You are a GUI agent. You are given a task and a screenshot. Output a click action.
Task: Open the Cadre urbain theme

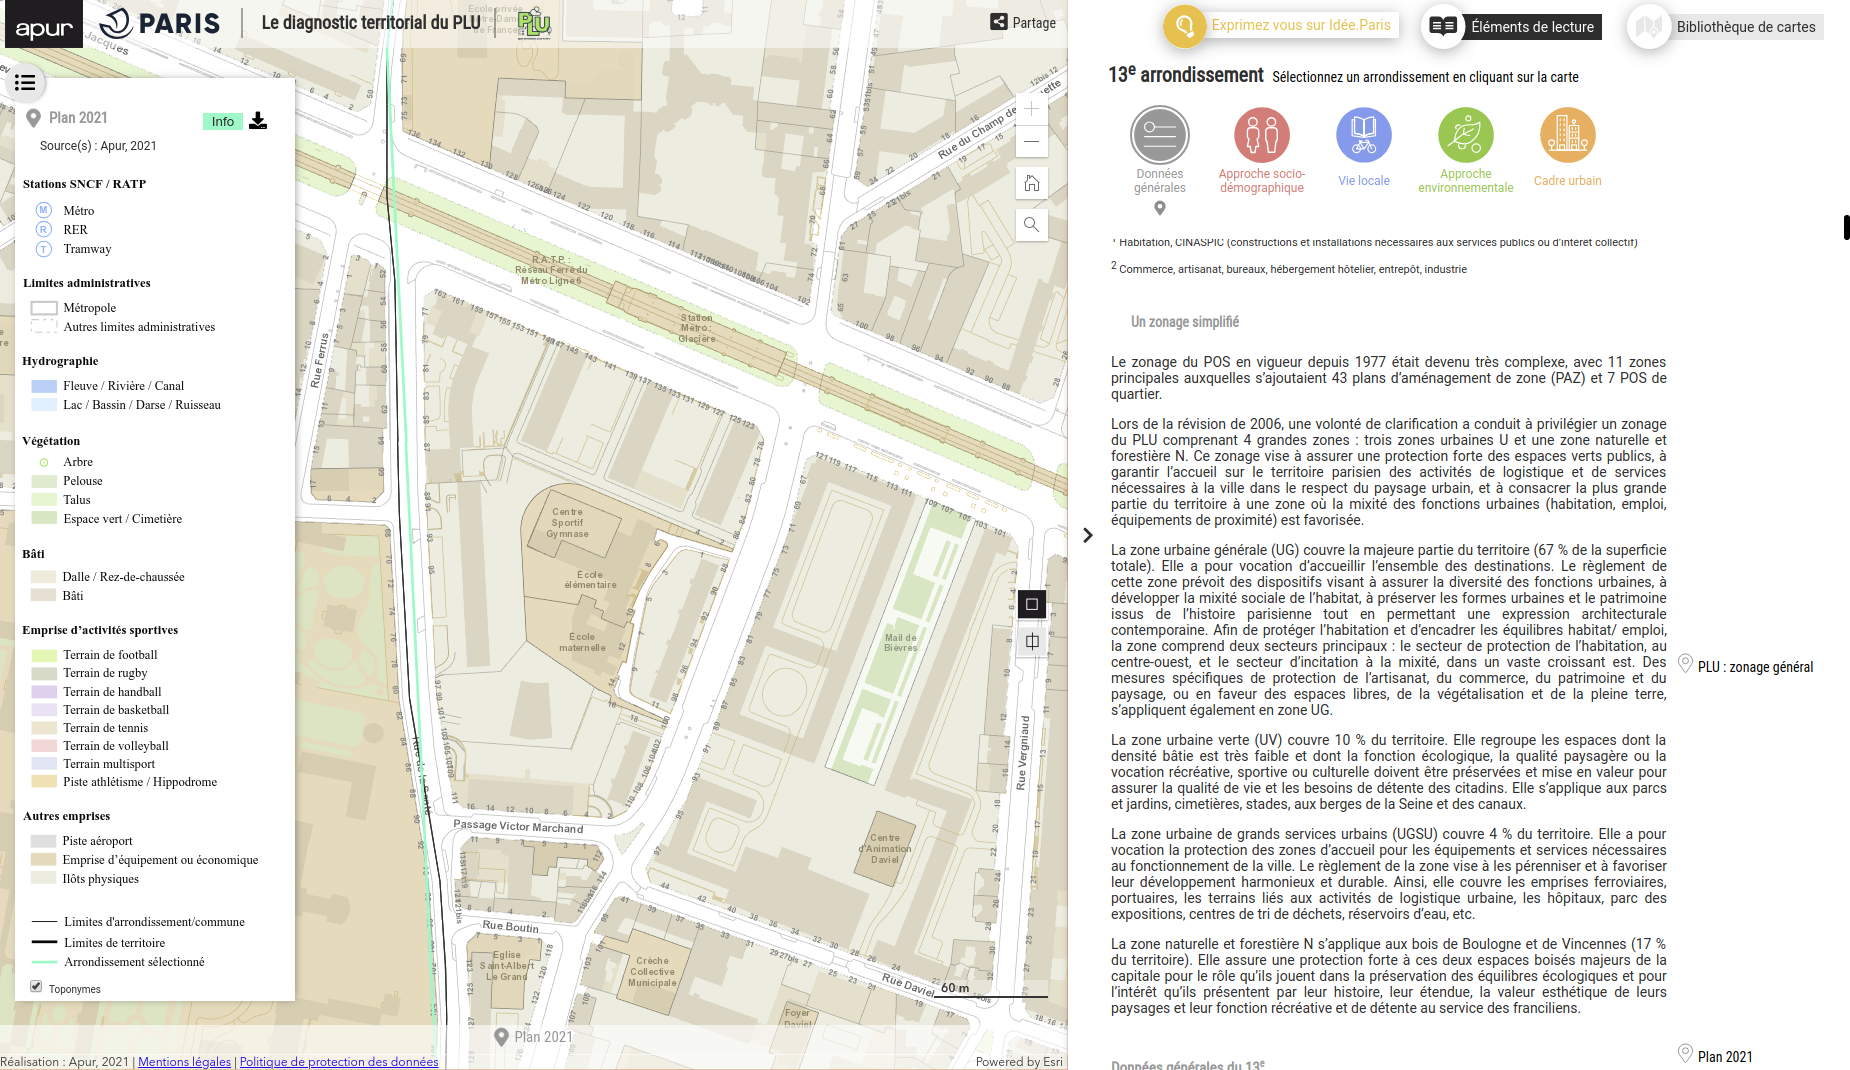(x=1567, y=136)
